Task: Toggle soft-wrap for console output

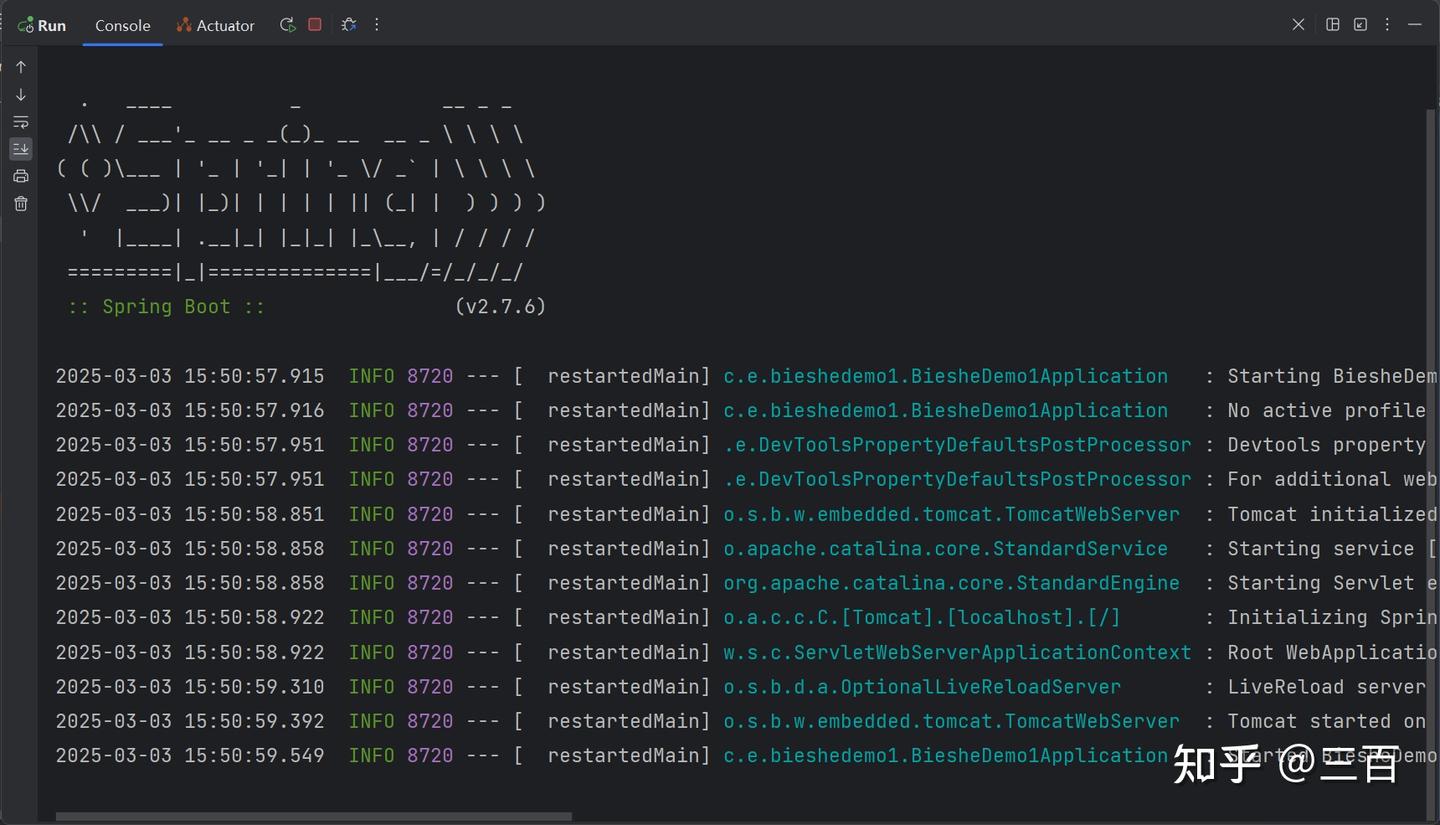Action: (x=21, y=122)
